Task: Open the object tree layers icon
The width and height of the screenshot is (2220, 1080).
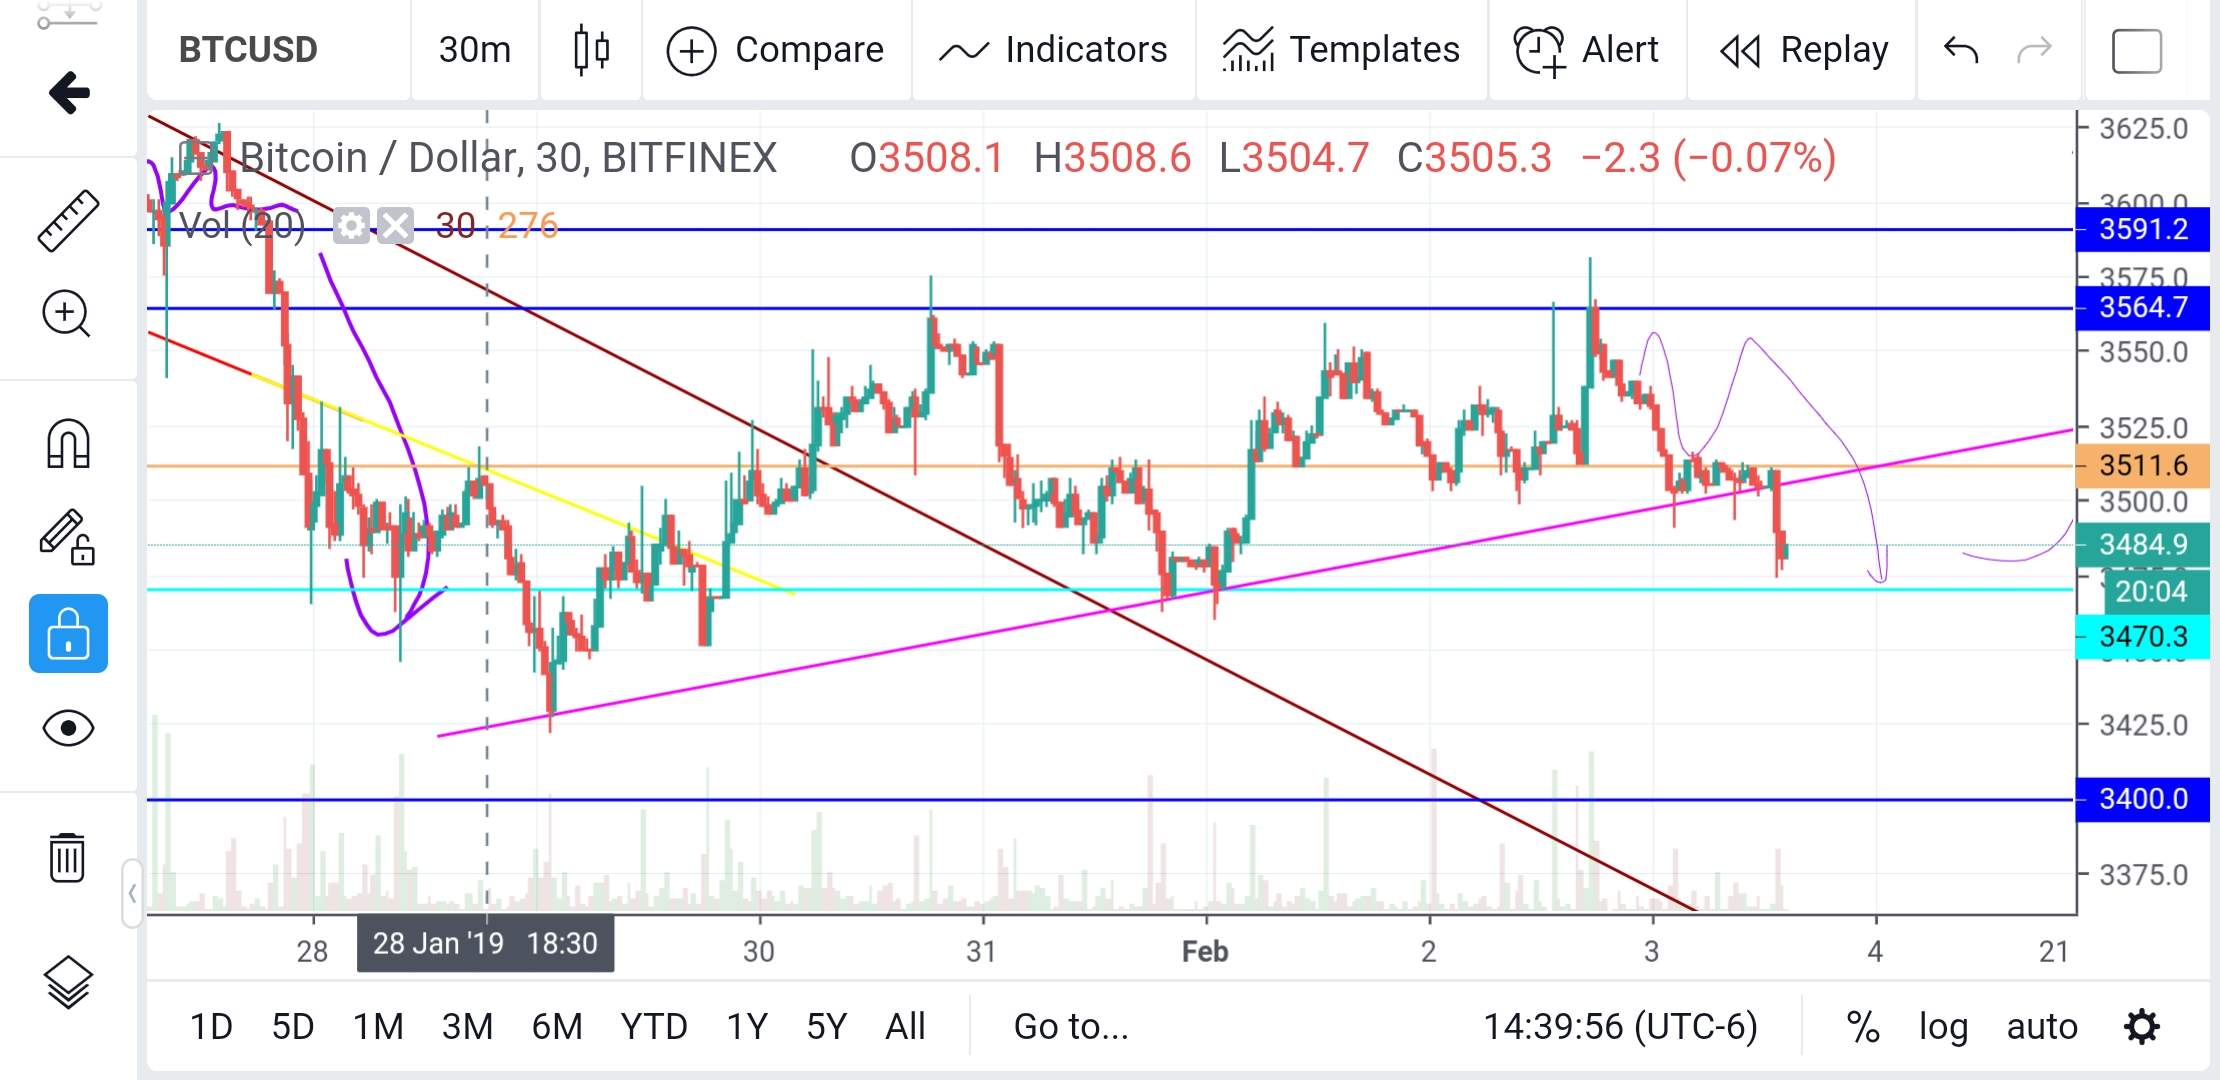Action: tap(68, 982)
